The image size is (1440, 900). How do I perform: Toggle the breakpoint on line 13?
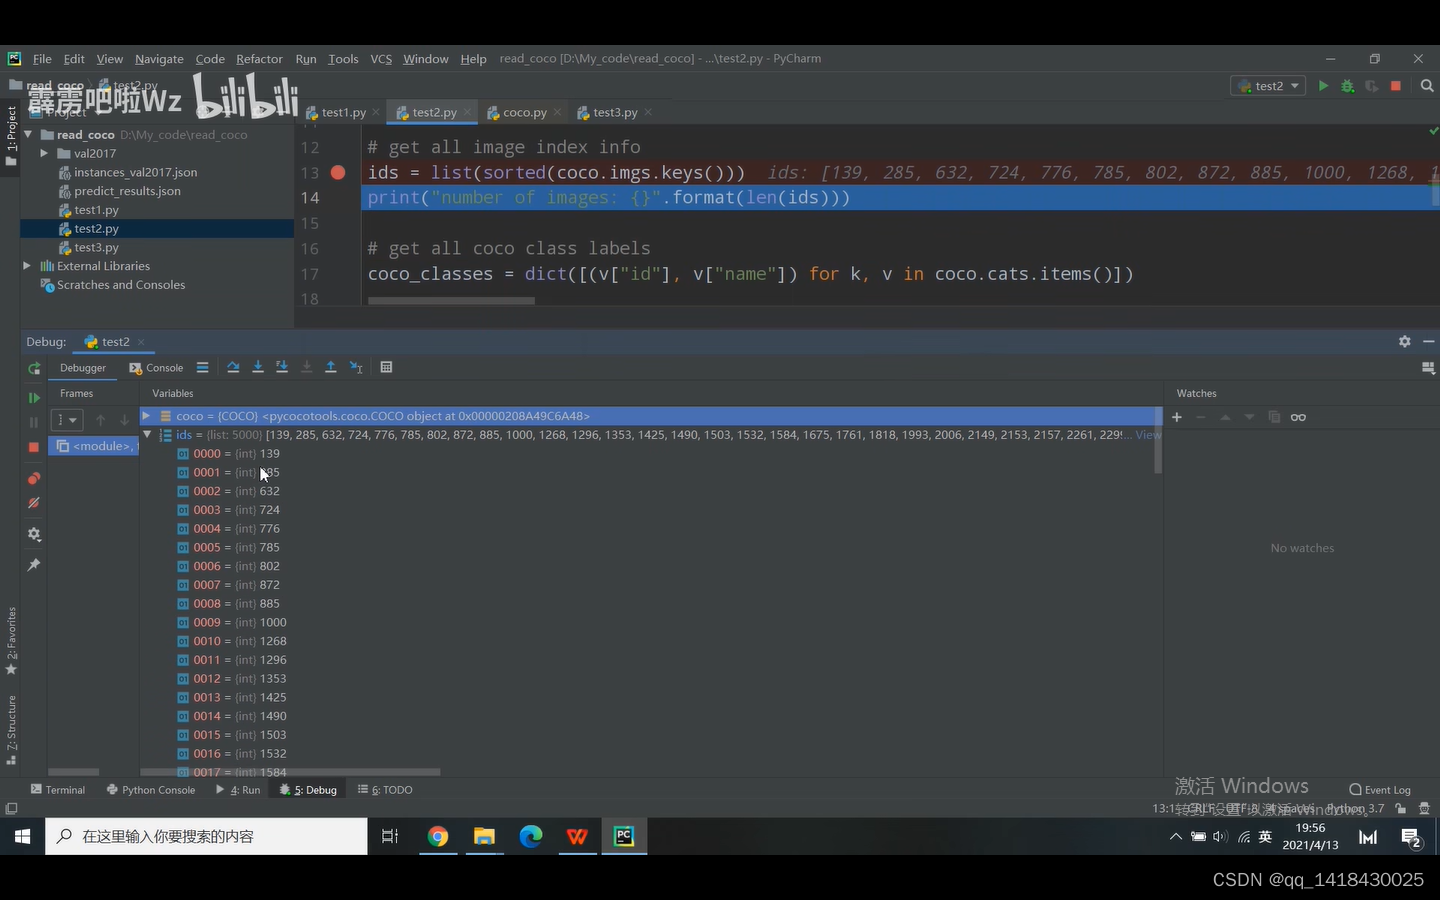coord(337,172)
